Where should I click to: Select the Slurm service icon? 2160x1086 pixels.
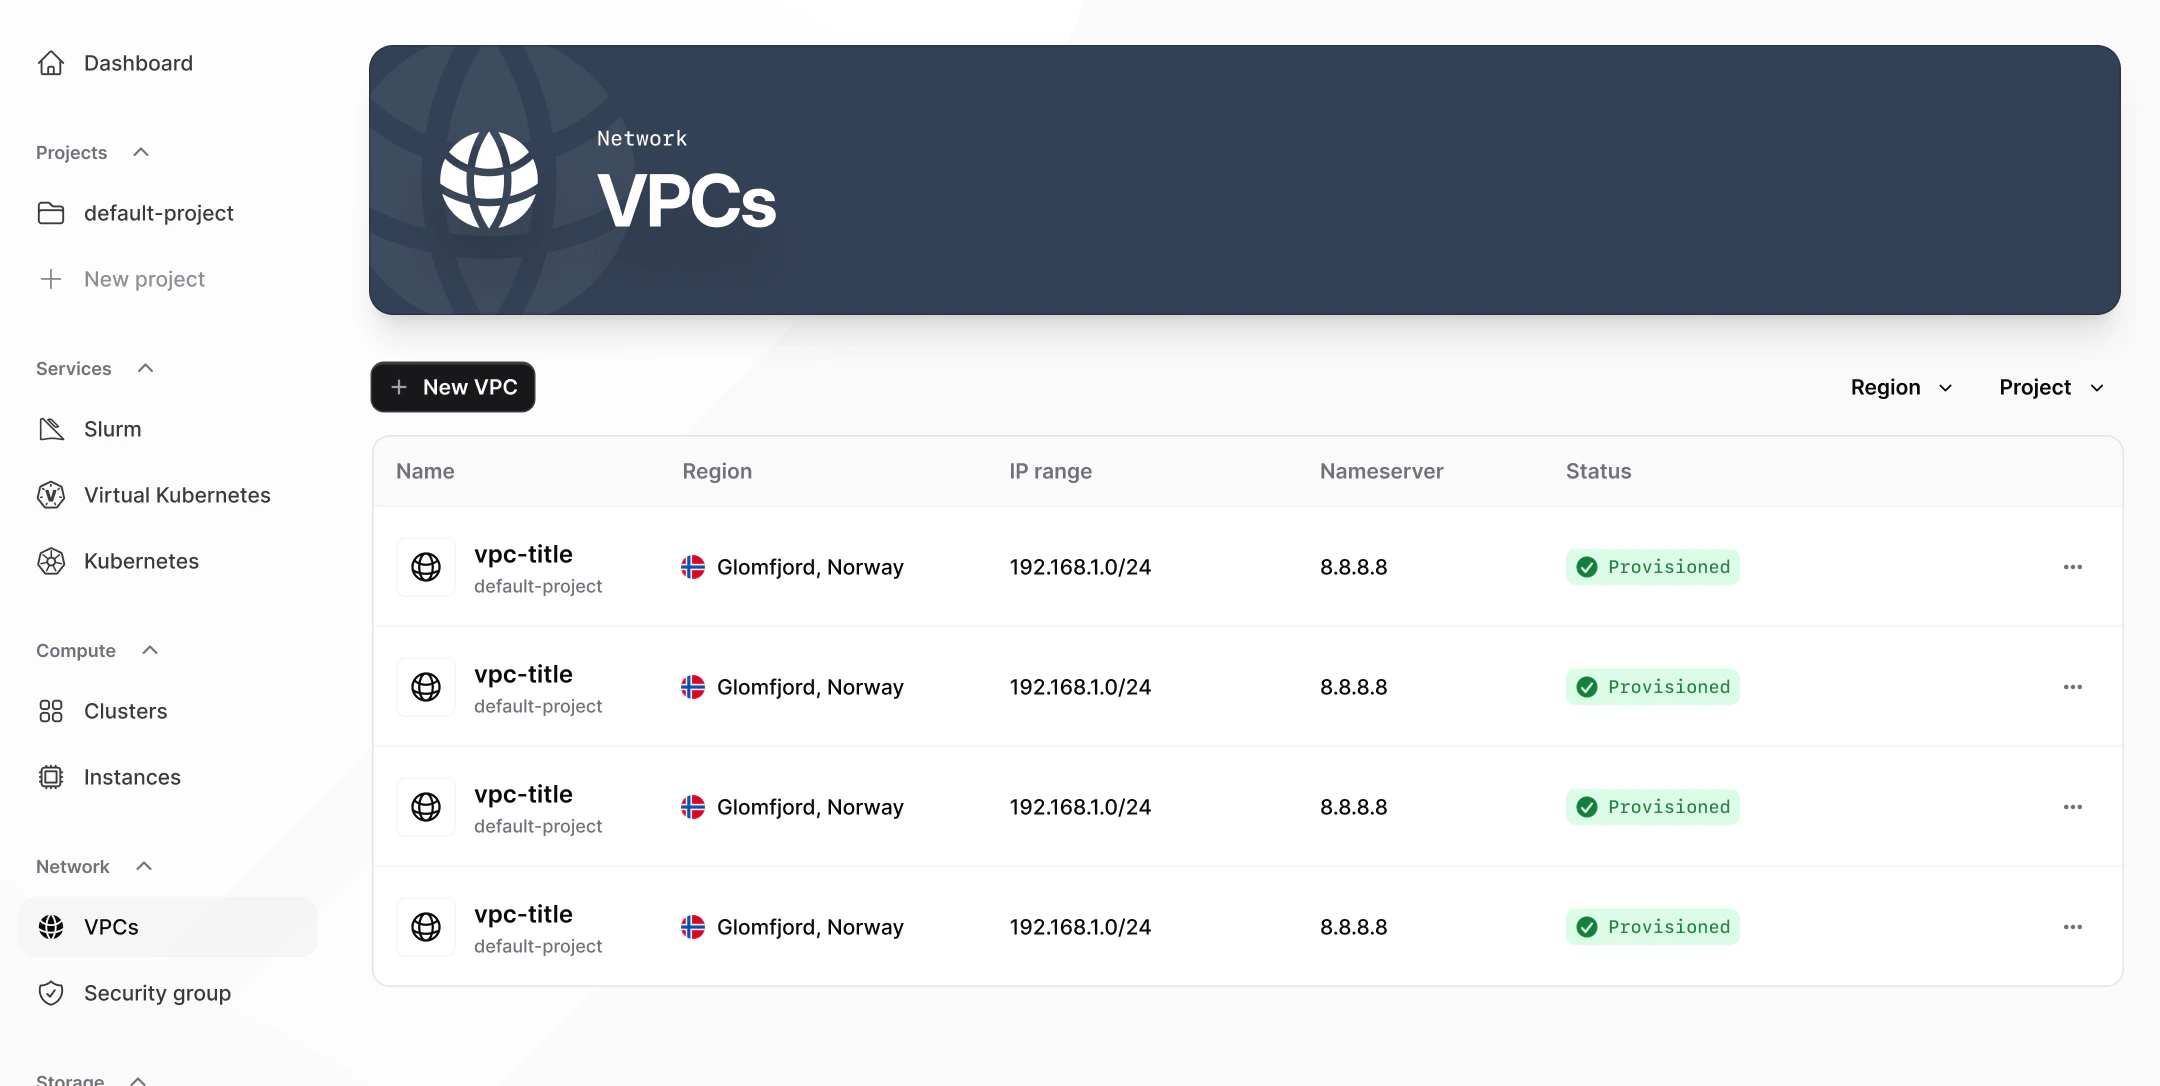point(51,428)
